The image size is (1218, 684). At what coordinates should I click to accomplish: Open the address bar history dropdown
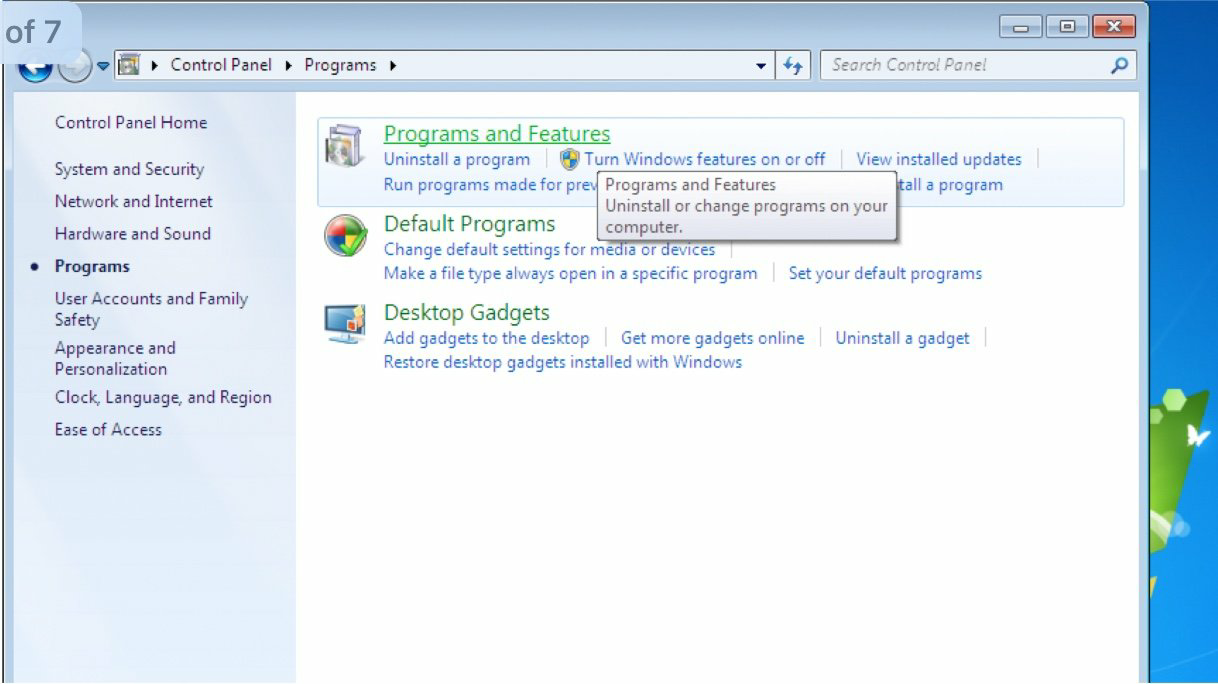click(x=762, y=65)
